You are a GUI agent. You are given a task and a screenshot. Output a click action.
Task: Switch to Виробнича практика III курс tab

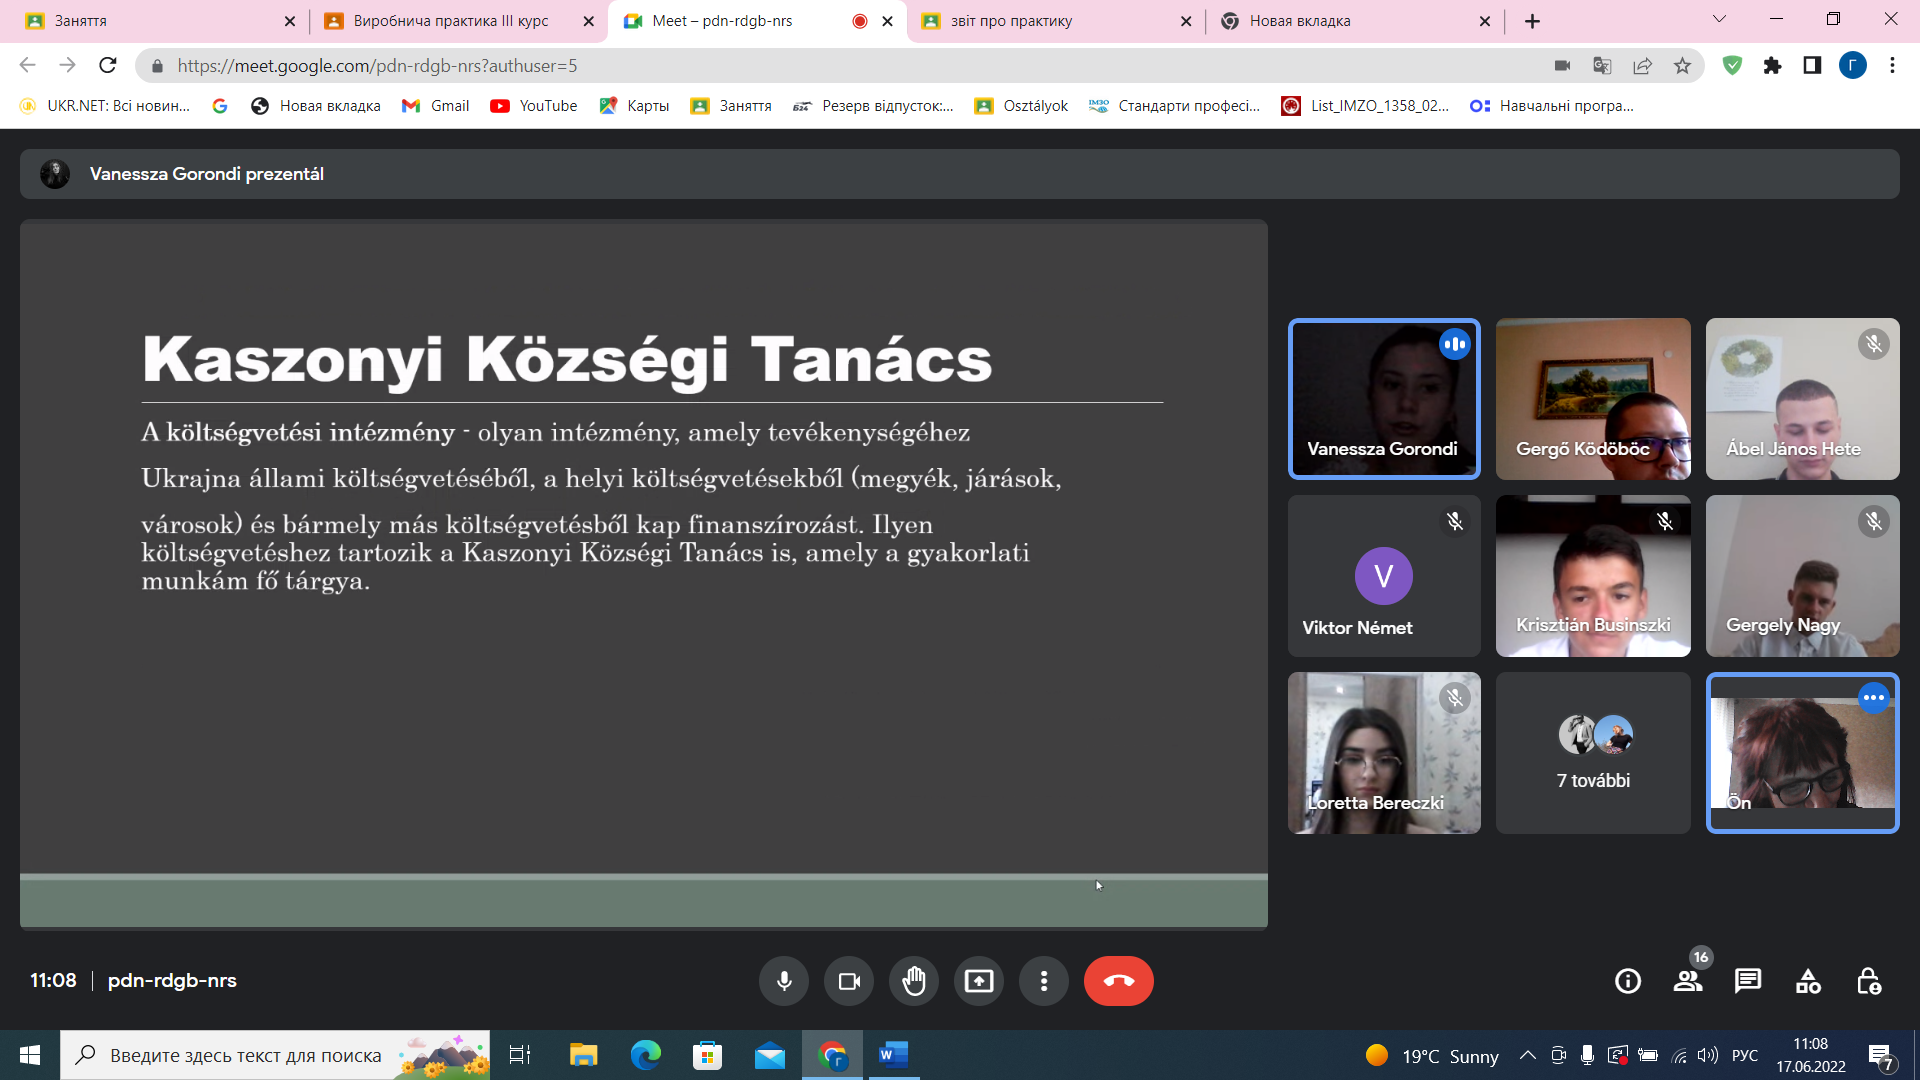tap(450, 21)
